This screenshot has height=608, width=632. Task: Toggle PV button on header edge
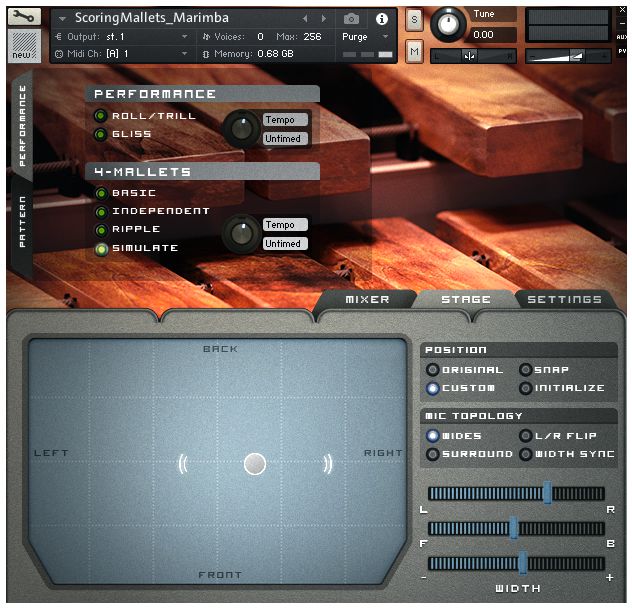tap(622, 51)
